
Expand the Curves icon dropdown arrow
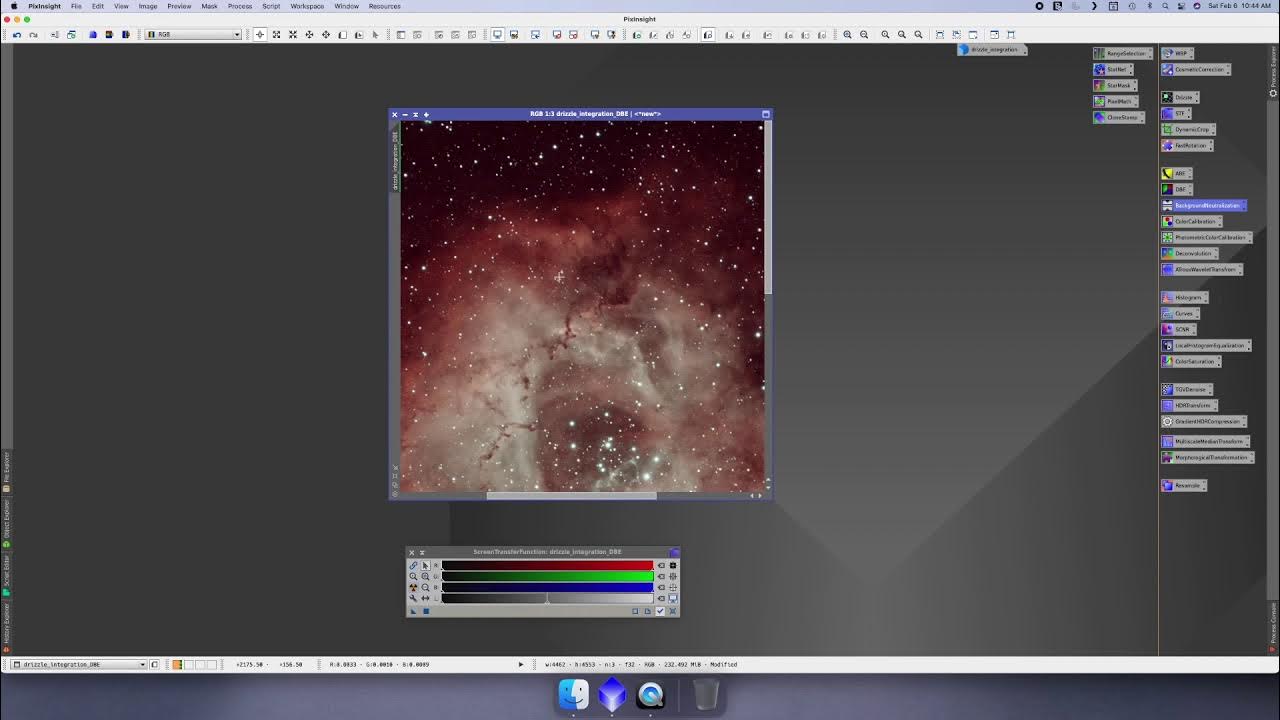[x=1195, y=313]
